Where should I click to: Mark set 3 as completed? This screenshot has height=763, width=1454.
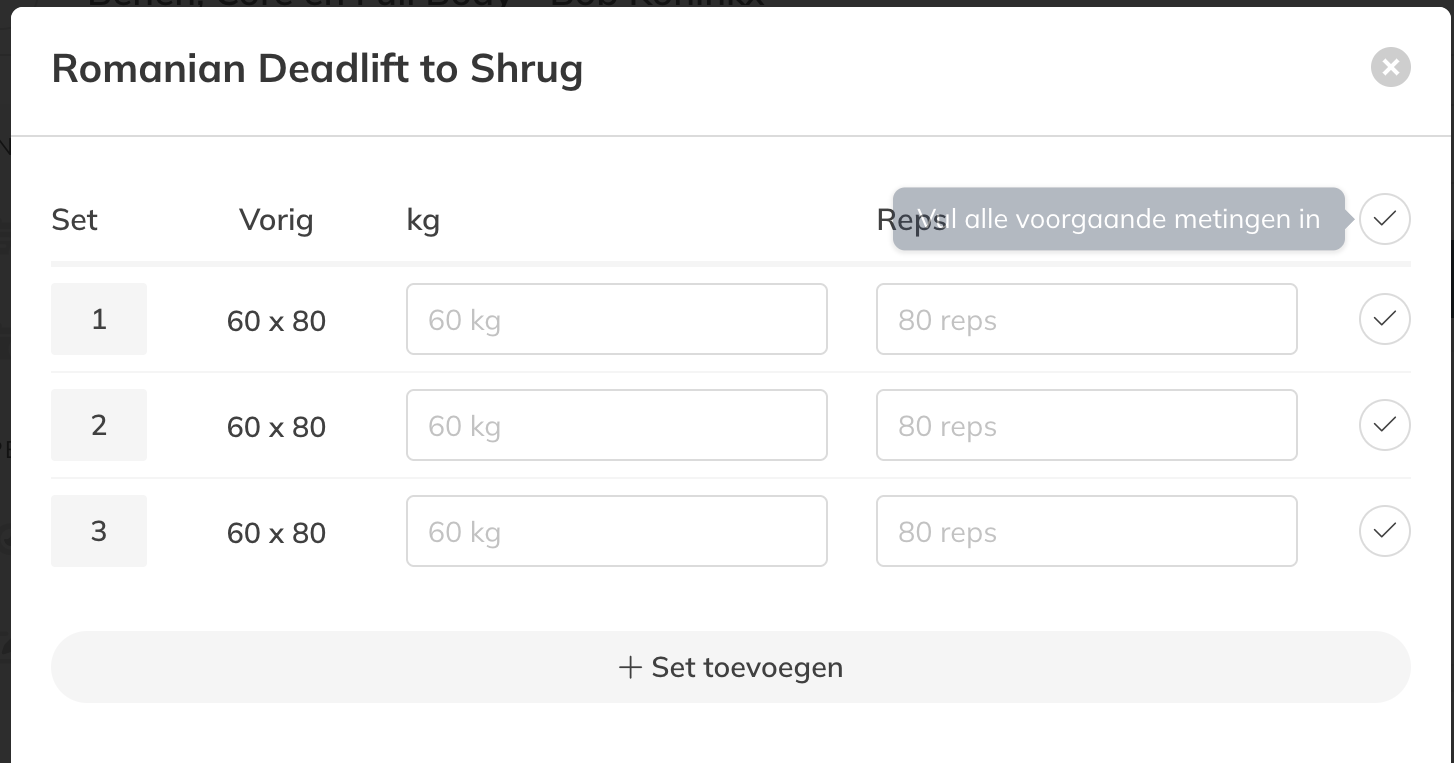pos(1384,531)
